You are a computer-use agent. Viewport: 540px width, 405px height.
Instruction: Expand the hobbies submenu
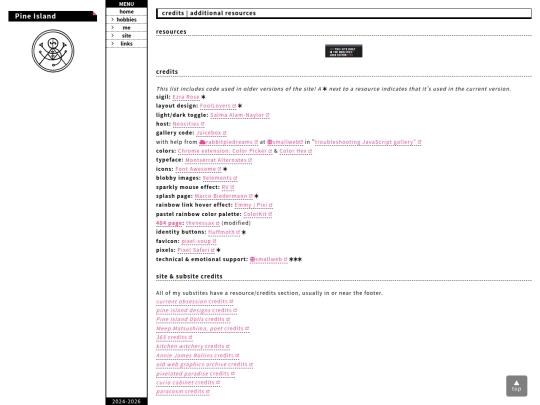(x=126, y=20)
